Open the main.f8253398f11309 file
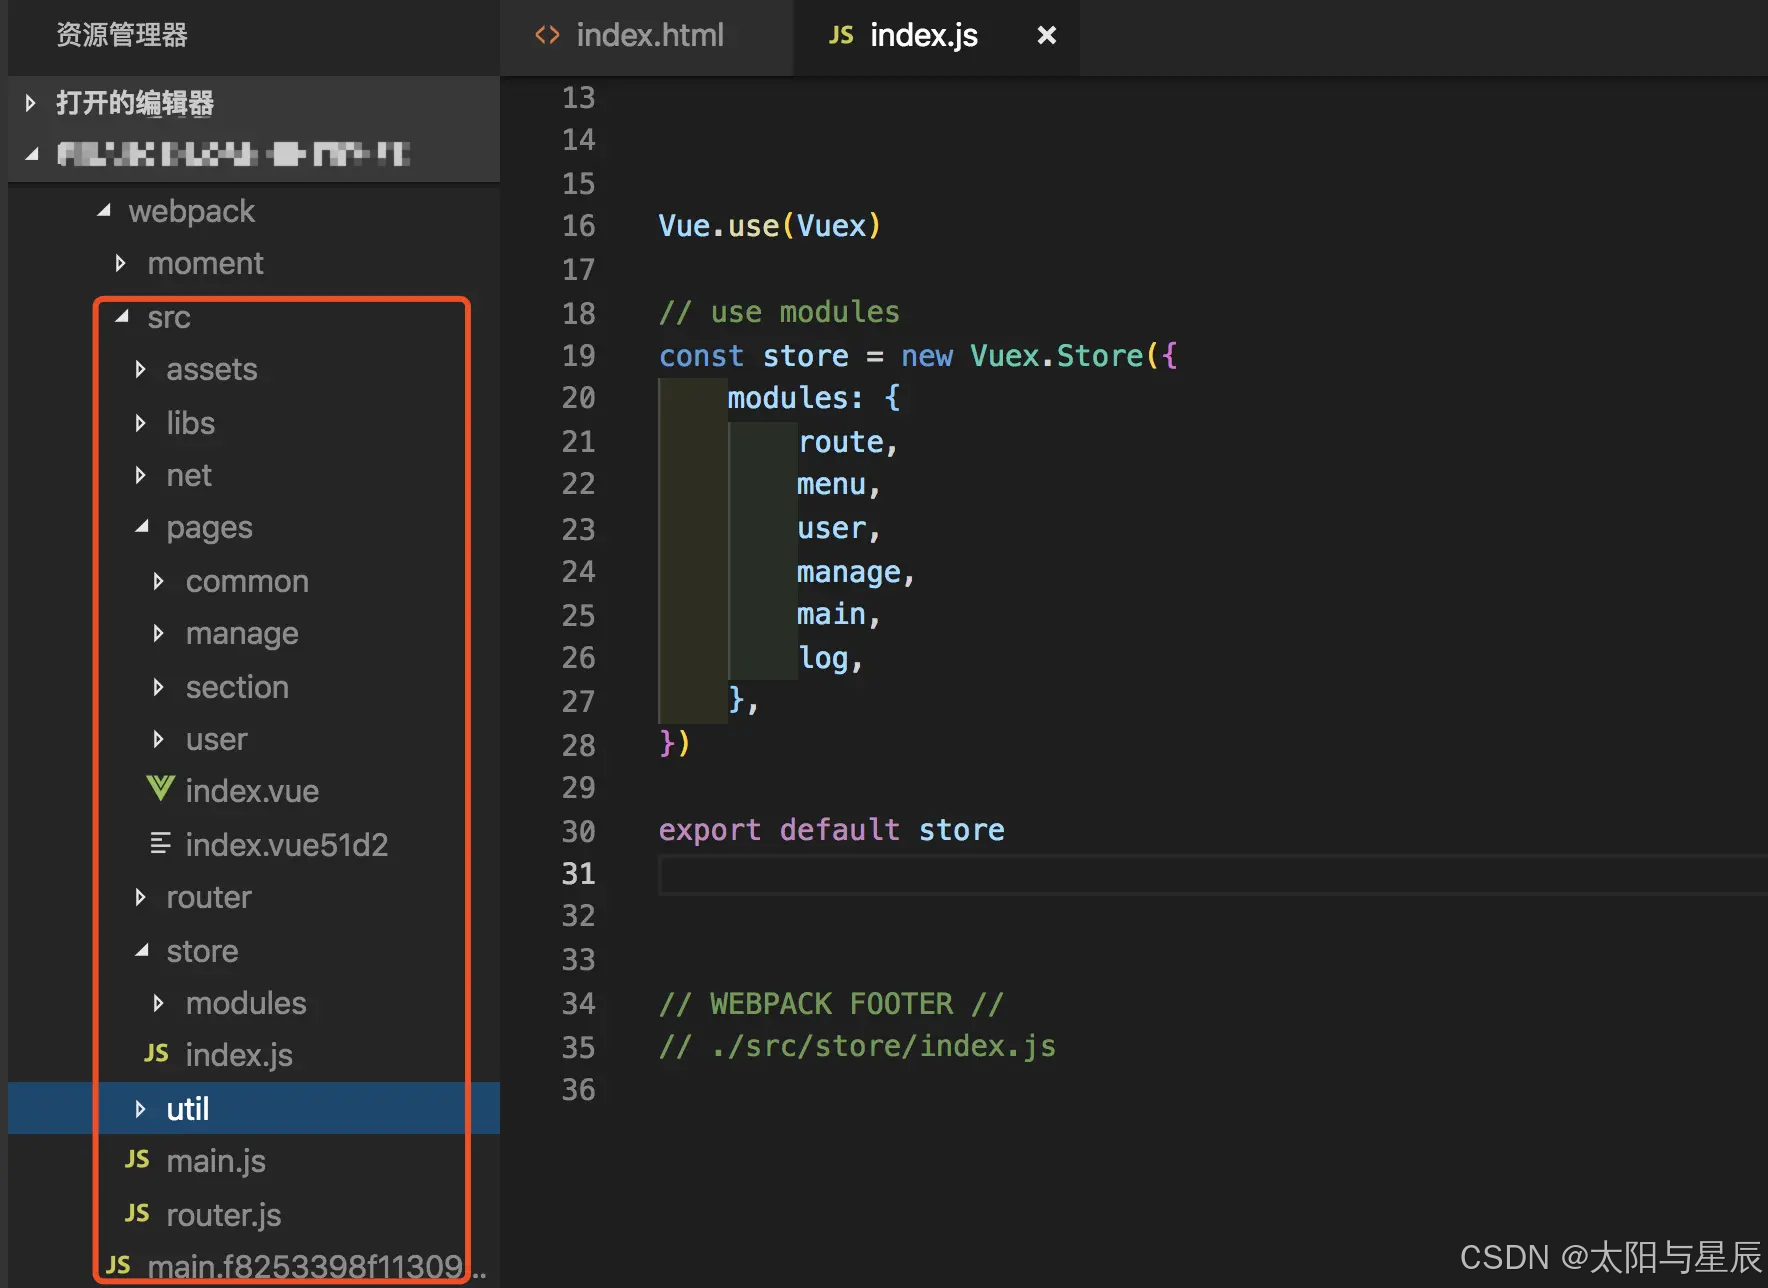 [x=316, y=1267]
